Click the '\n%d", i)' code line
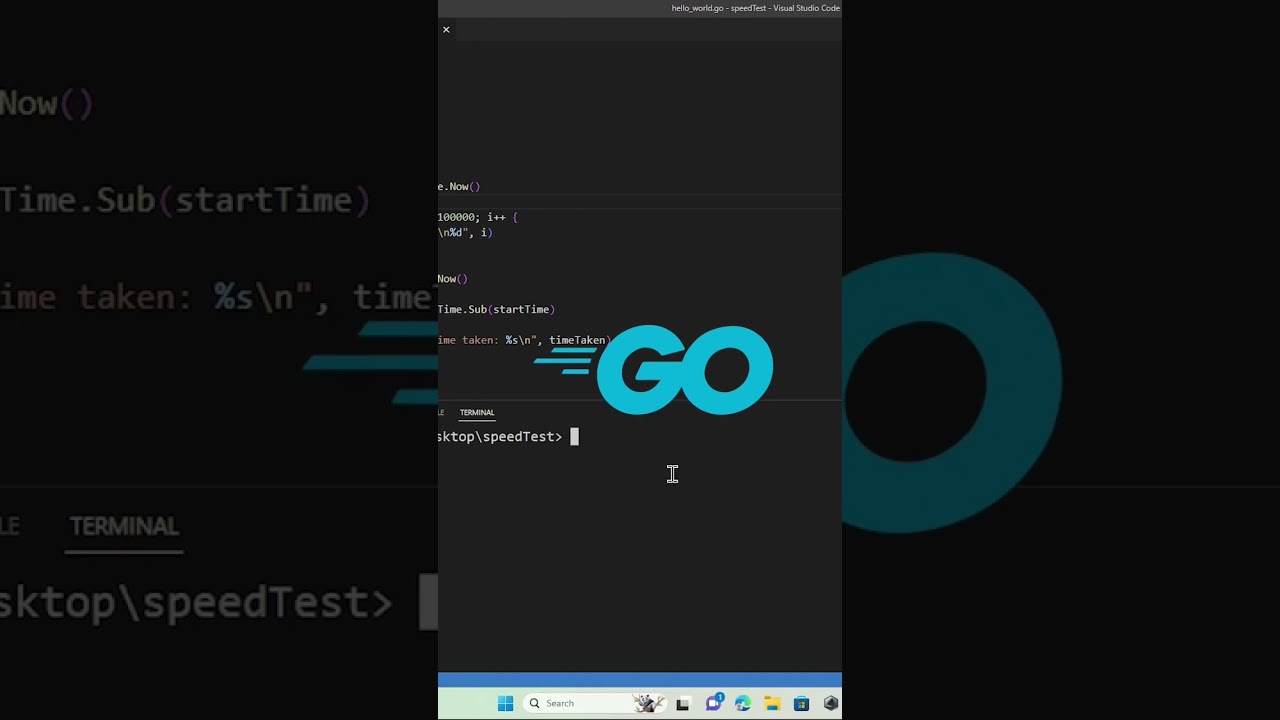 (x=465, y=232)
